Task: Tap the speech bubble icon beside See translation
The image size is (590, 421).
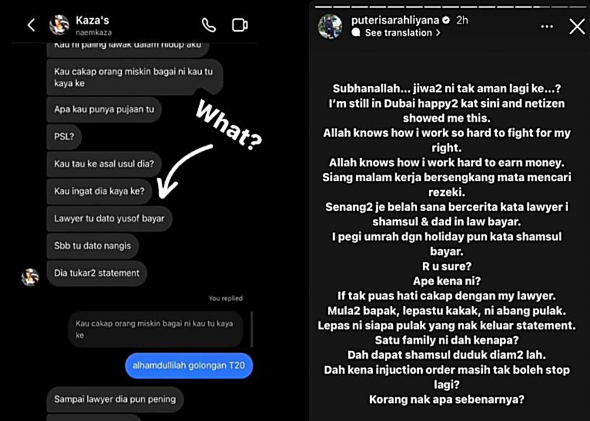Action: point(356,33)
